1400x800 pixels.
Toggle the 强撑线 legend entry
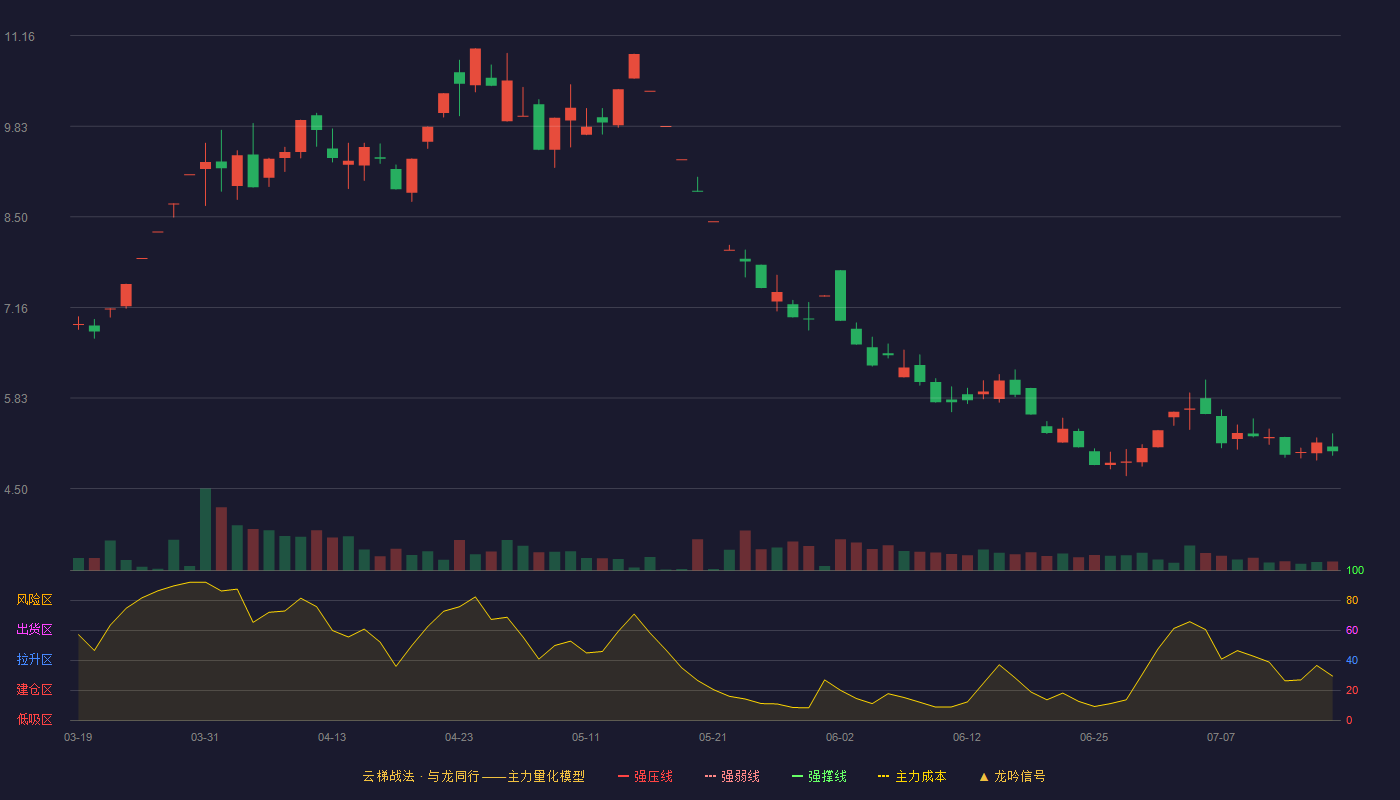click(x=819, y=776)
